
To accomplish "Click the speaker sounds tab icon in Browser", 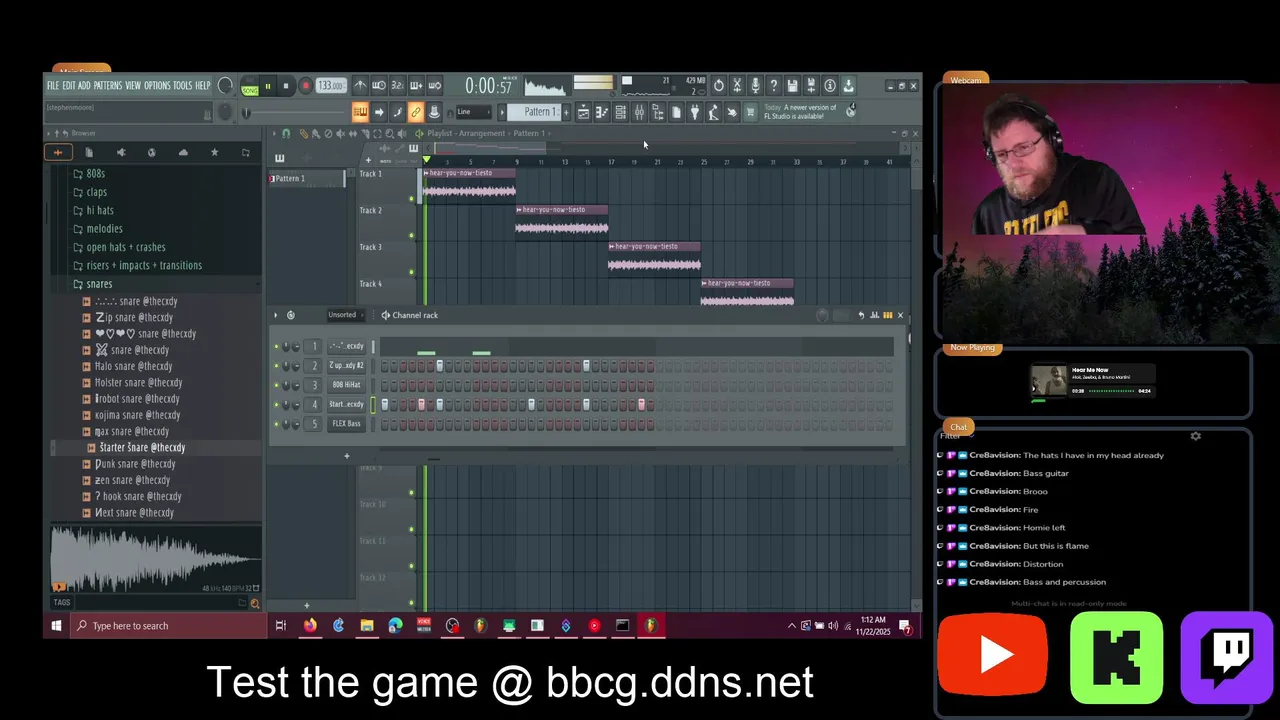I will pos(121,152).
